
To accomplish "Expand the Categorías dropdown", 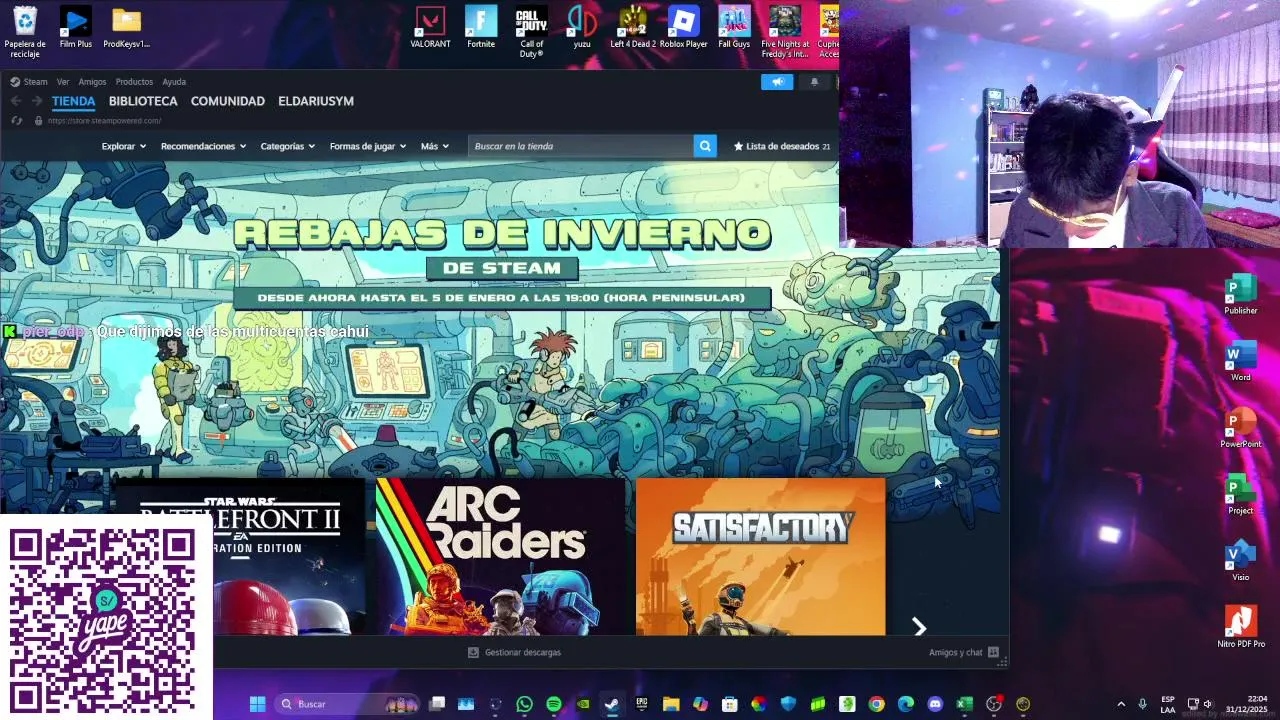I will pos(288,146).
